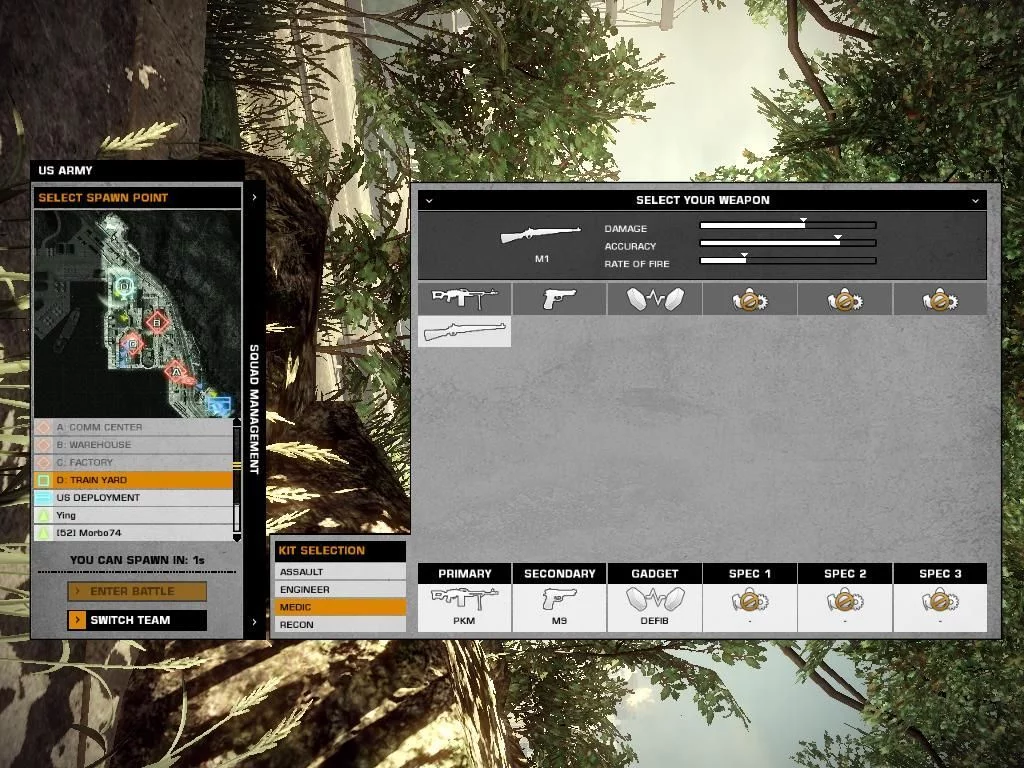Viewport: 1024px width, 768px height.
Task: Open the SPEC 3 loadout slot
Action: tap(940, 607)
